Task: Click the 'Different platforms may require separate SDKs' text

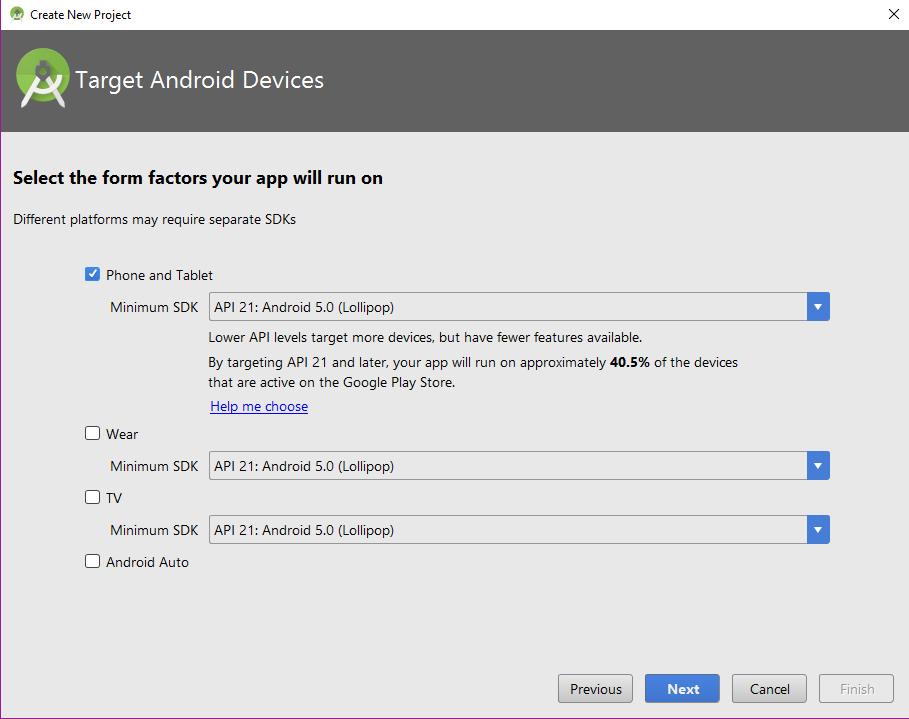Action: pos(154,219)
